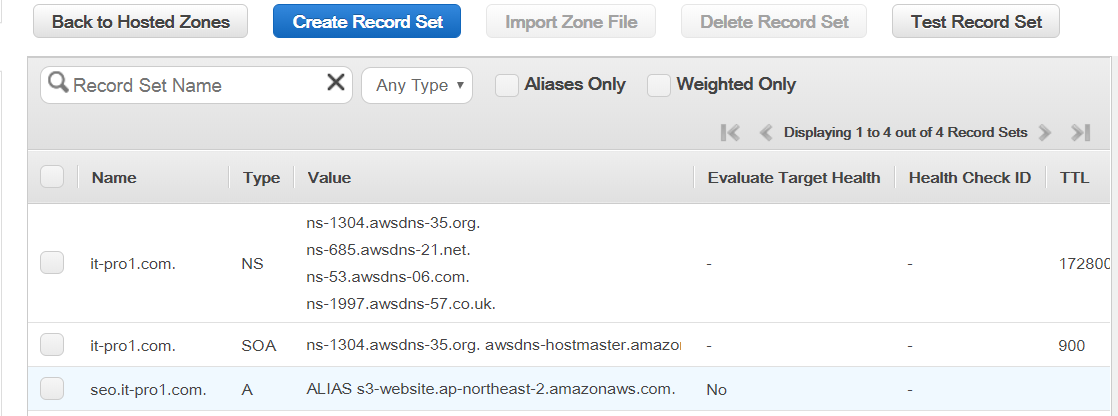The width and height of the screenshot is (1118, 416).
Task: Open the Any Type dropdown
Action: [417, 86]
